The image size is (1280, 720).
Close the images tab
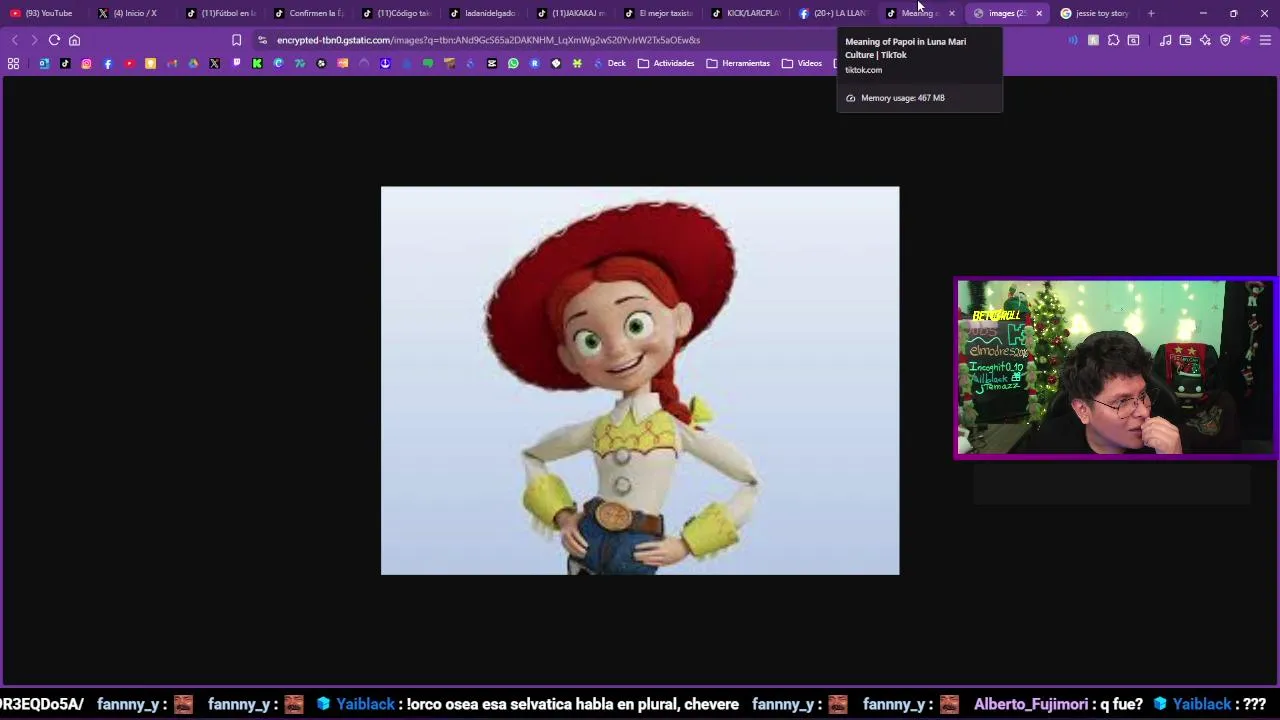[x=1039, y=13]
